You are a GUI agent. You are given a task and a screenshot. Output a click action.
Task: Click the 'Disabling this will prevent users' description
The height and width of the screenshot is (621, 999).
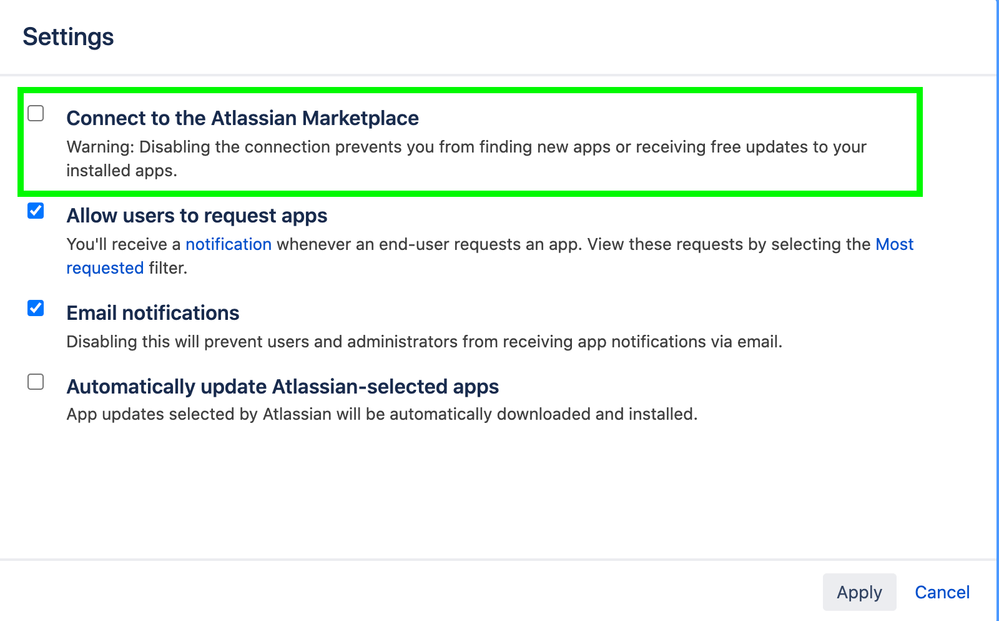(189, 342)
